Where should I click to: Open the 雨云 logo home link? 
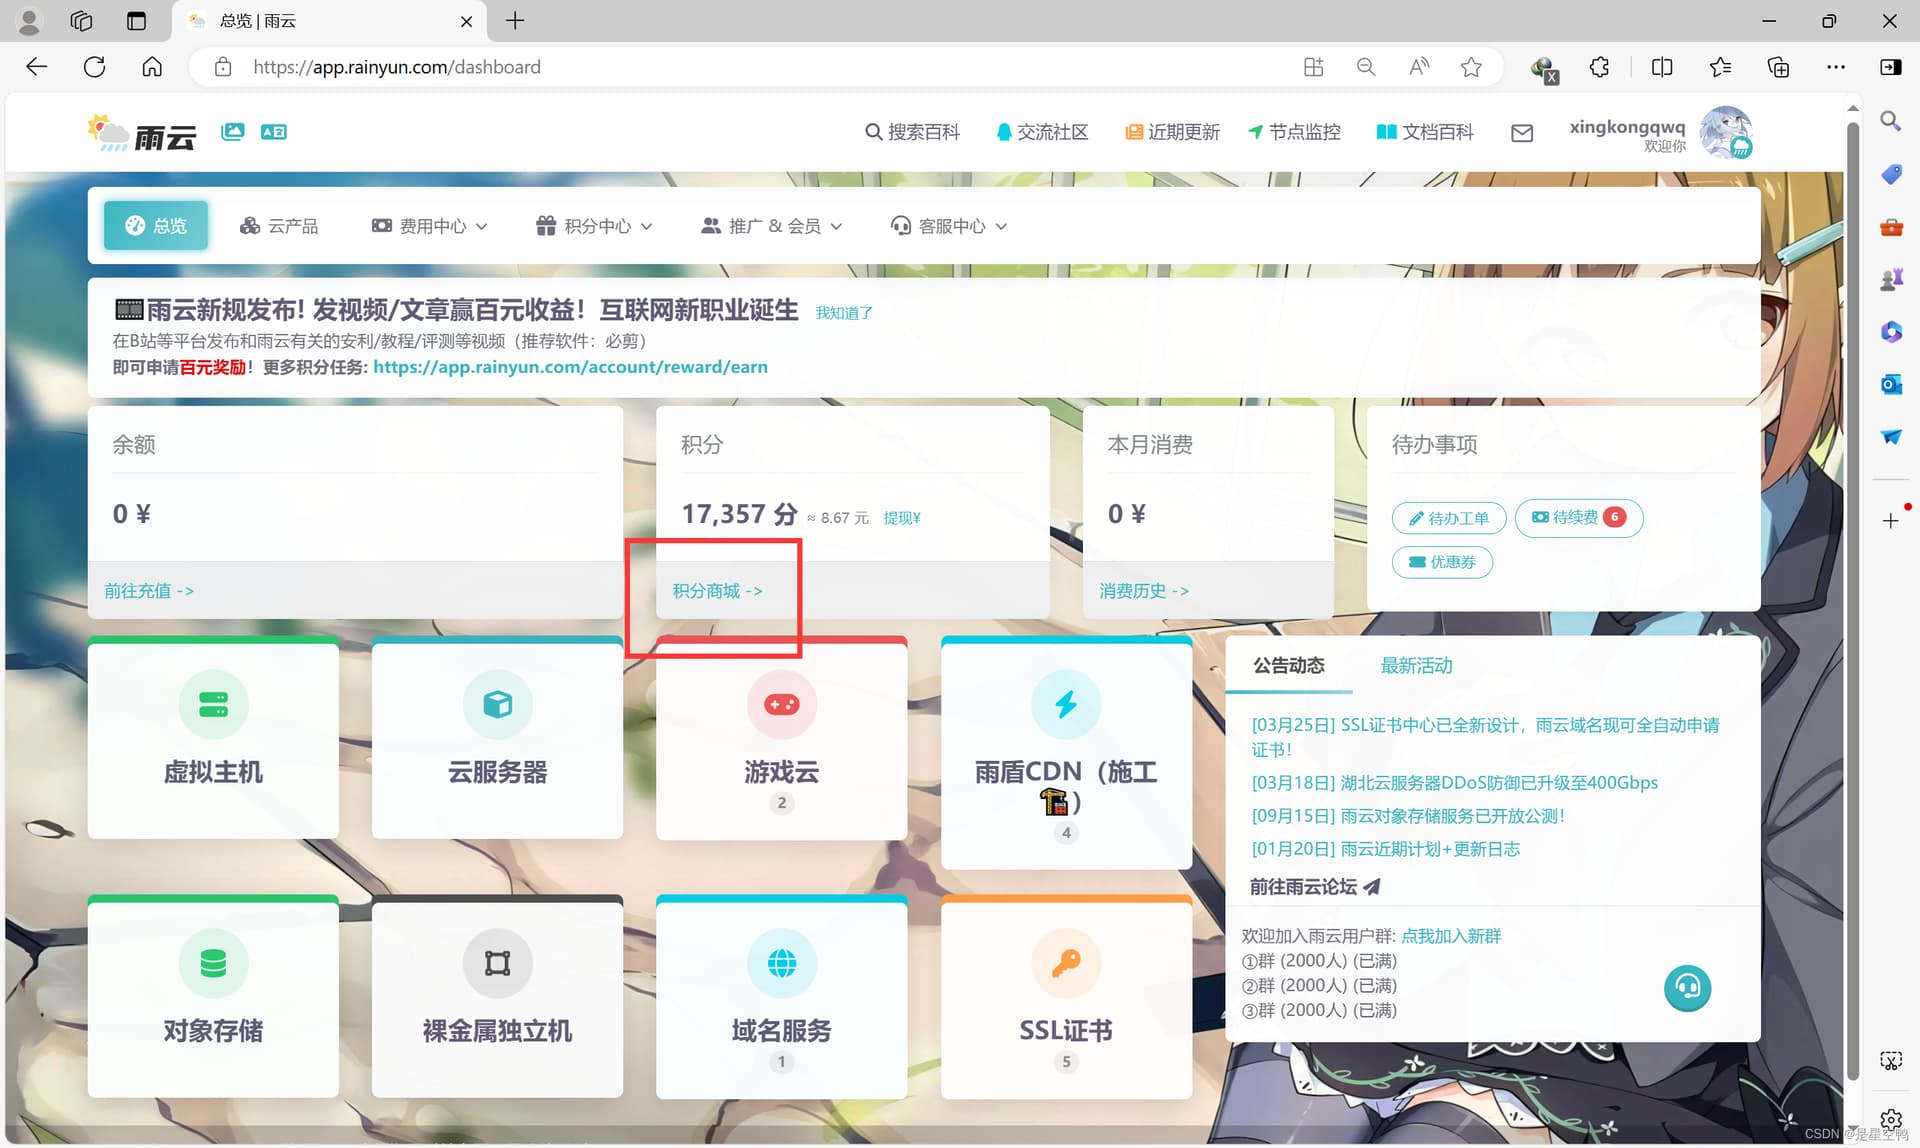pos(141,133)
